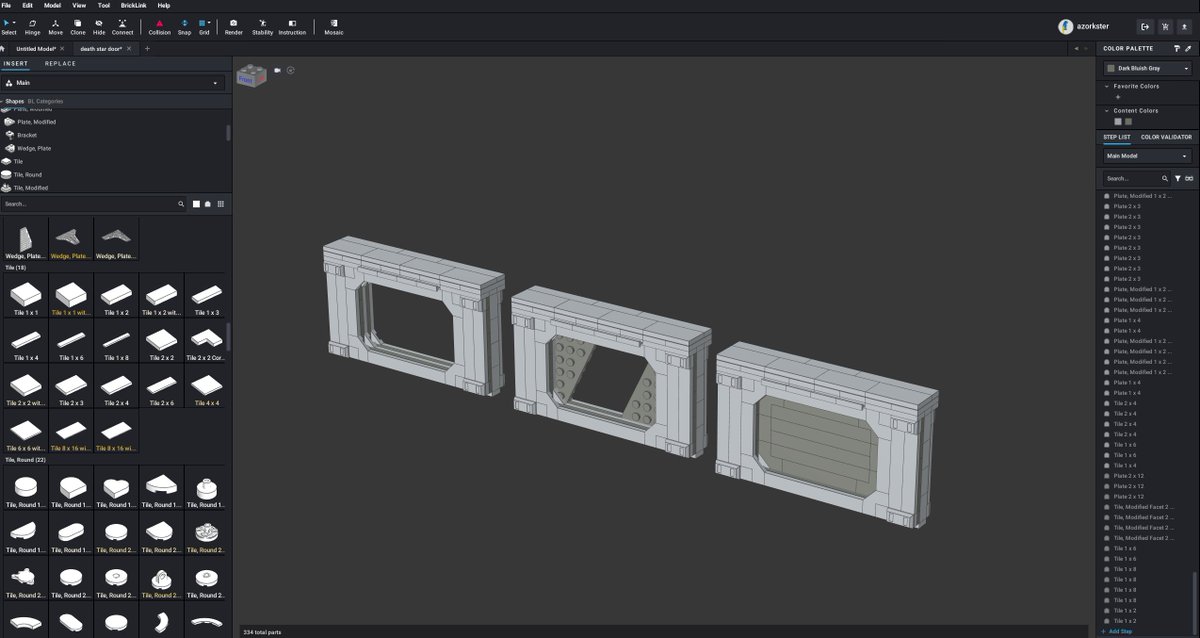Select the color eyedropper tool
This screenshot has height=638, width=1200.
tap(1188, 48)
